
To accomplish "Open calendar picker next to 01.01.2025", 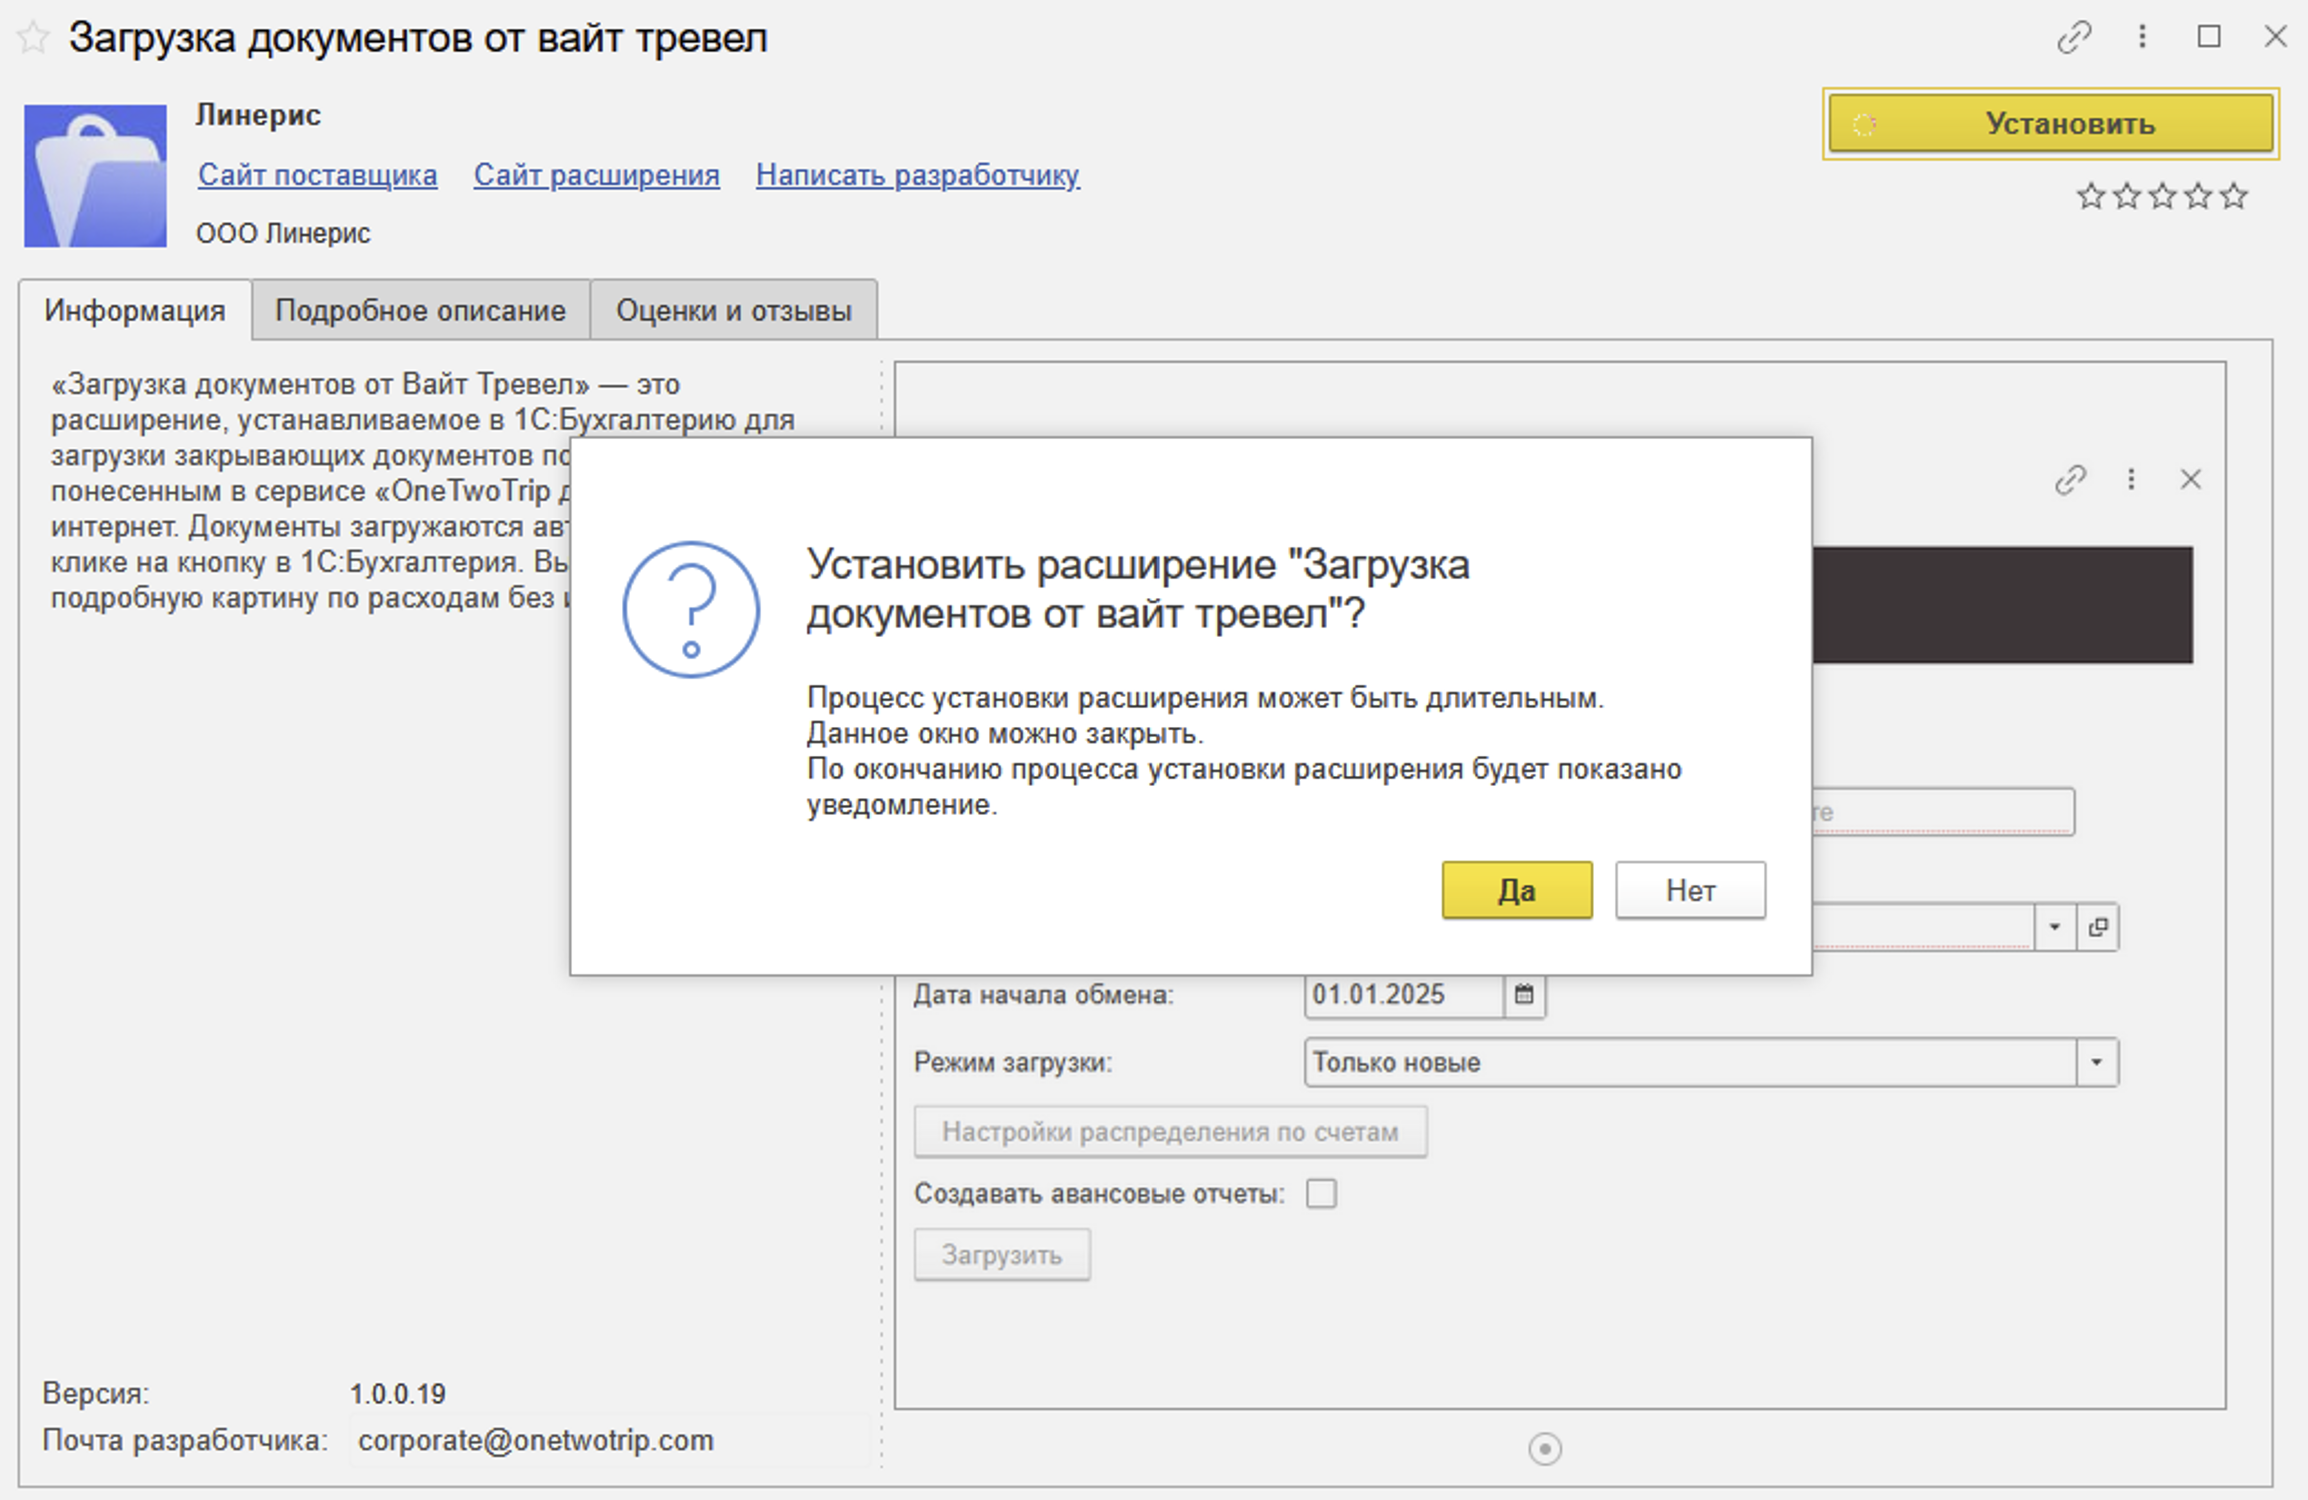I will click(1524, 995).
